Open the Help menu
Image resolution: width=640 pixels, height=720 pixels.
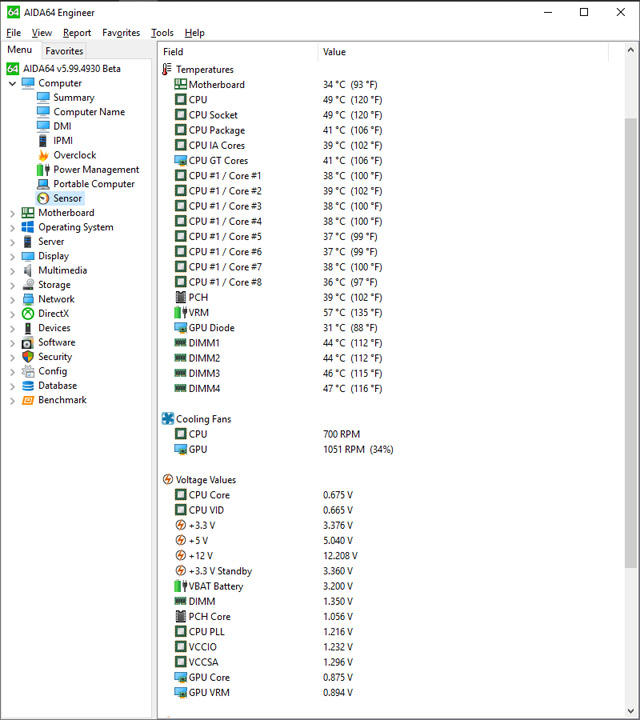click(x=195, y=33)
